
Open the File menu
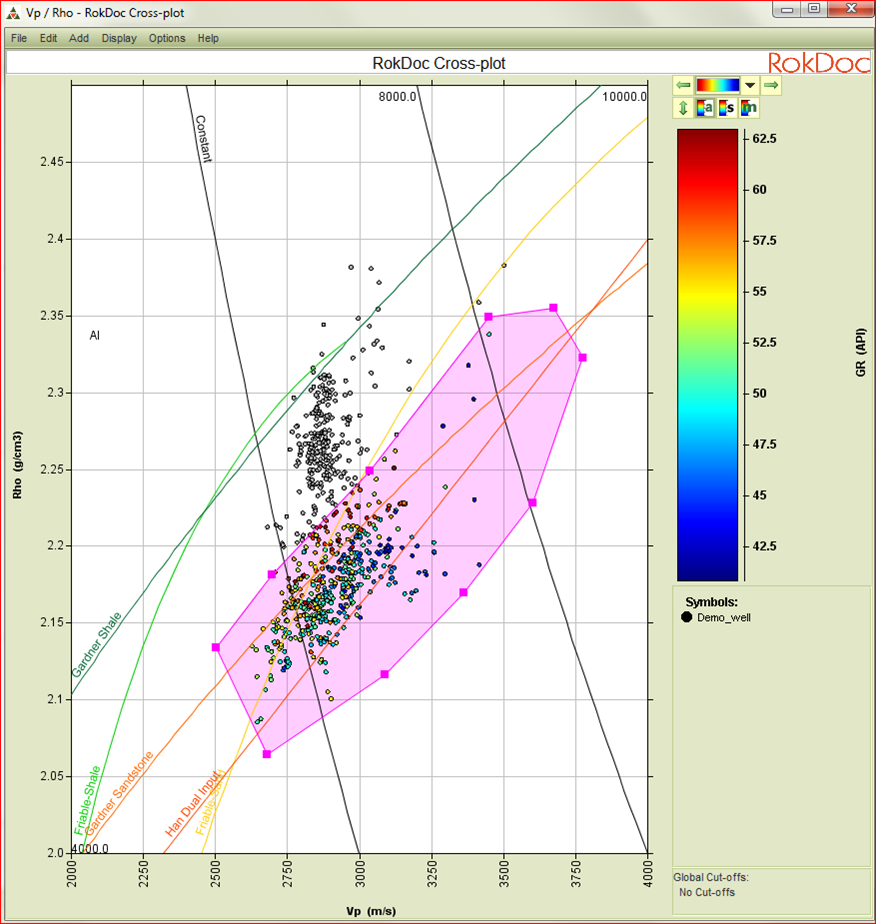click(19, 38)
